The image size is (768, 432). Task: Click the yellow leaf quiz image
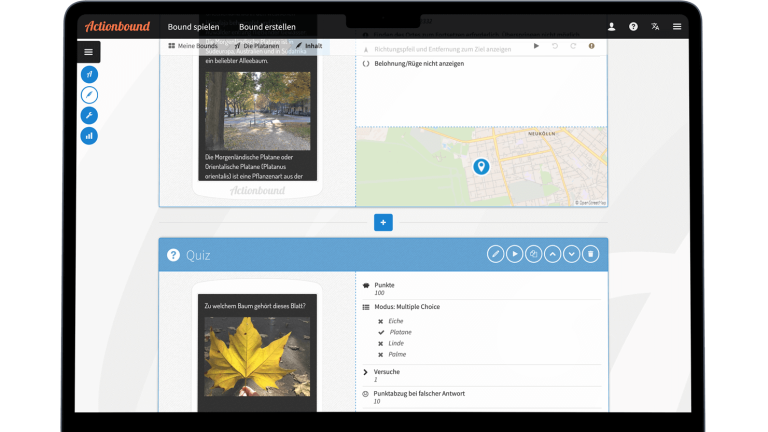(257, 357)
